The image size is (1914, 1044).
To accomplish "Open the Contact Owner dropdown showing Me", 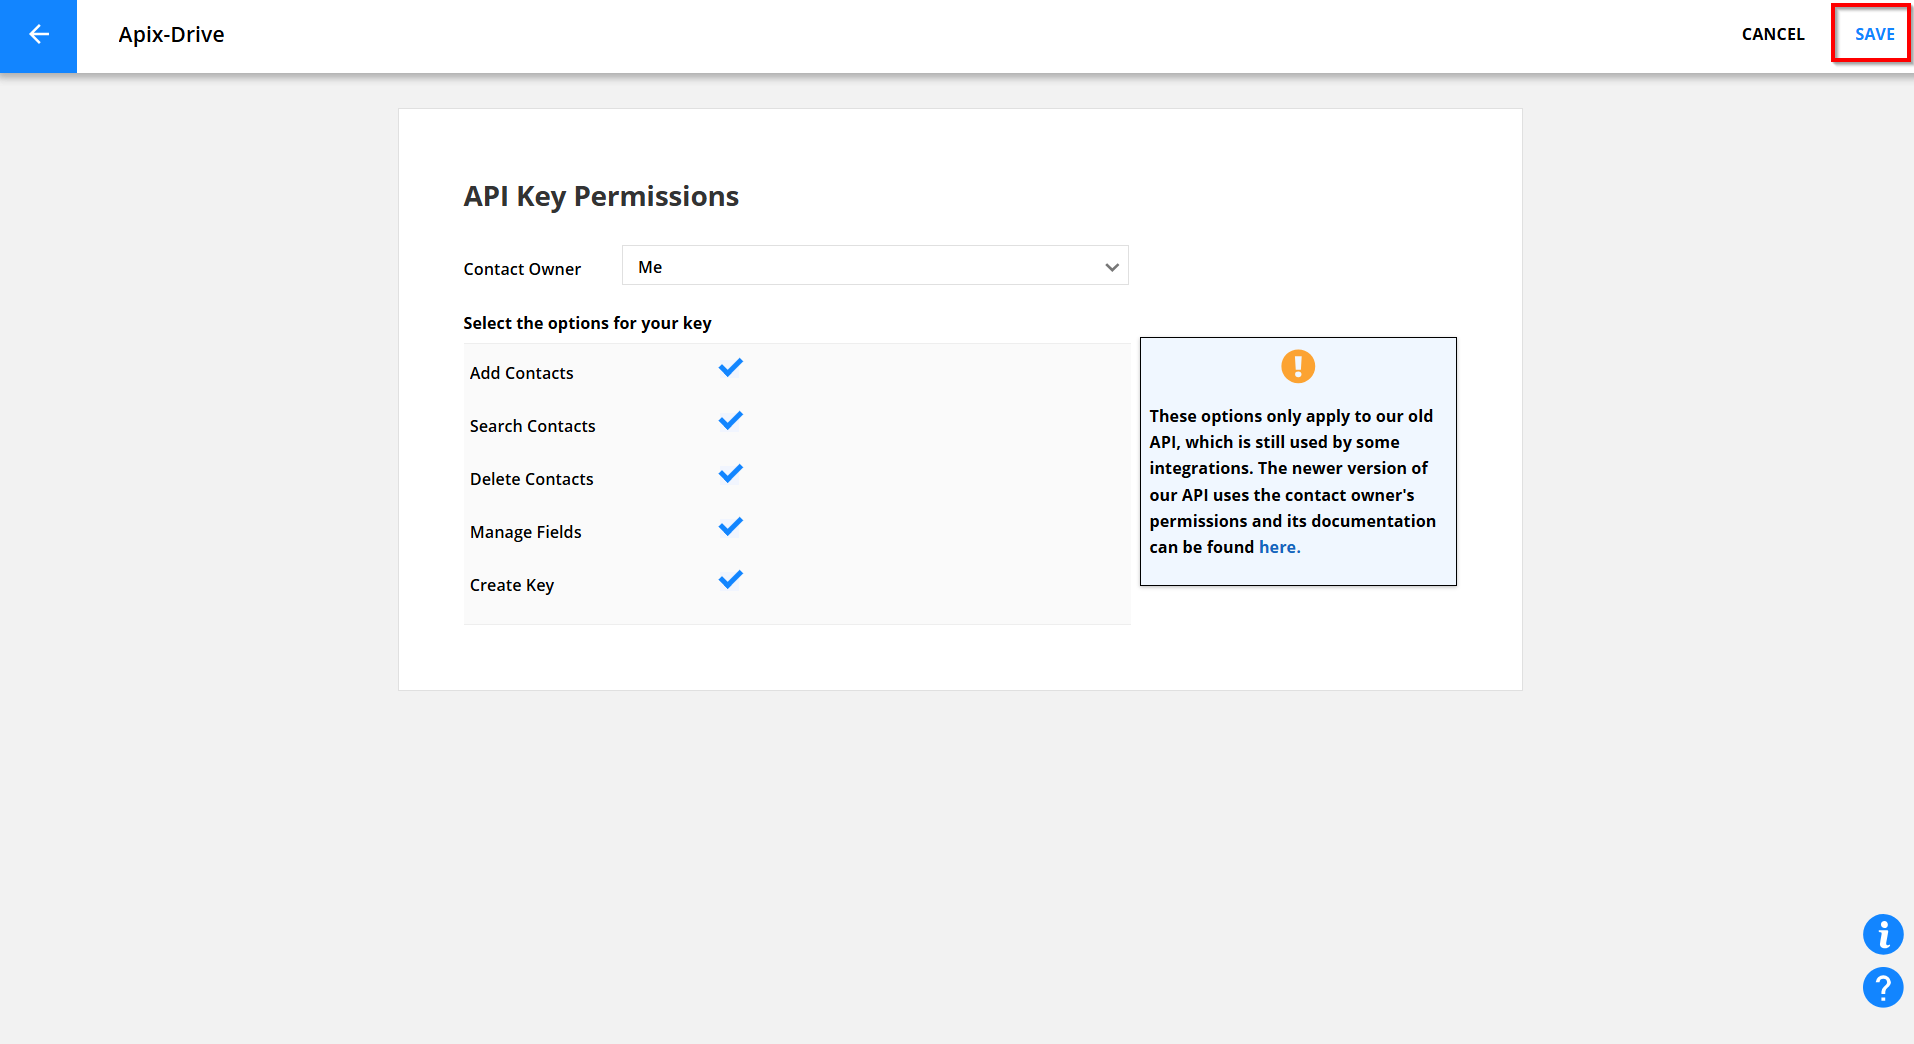I will (874, 266).
